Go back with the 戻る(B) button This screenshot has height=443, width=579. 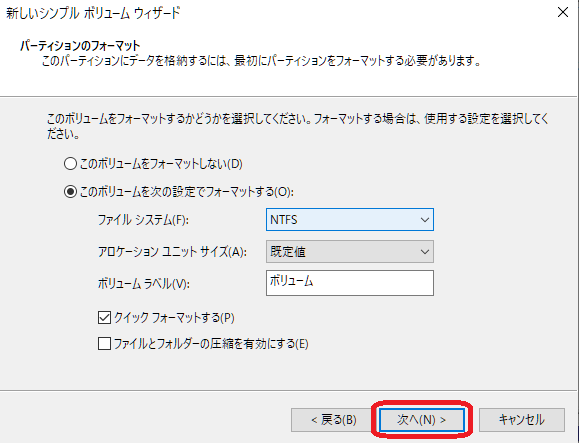coord(334,420)
